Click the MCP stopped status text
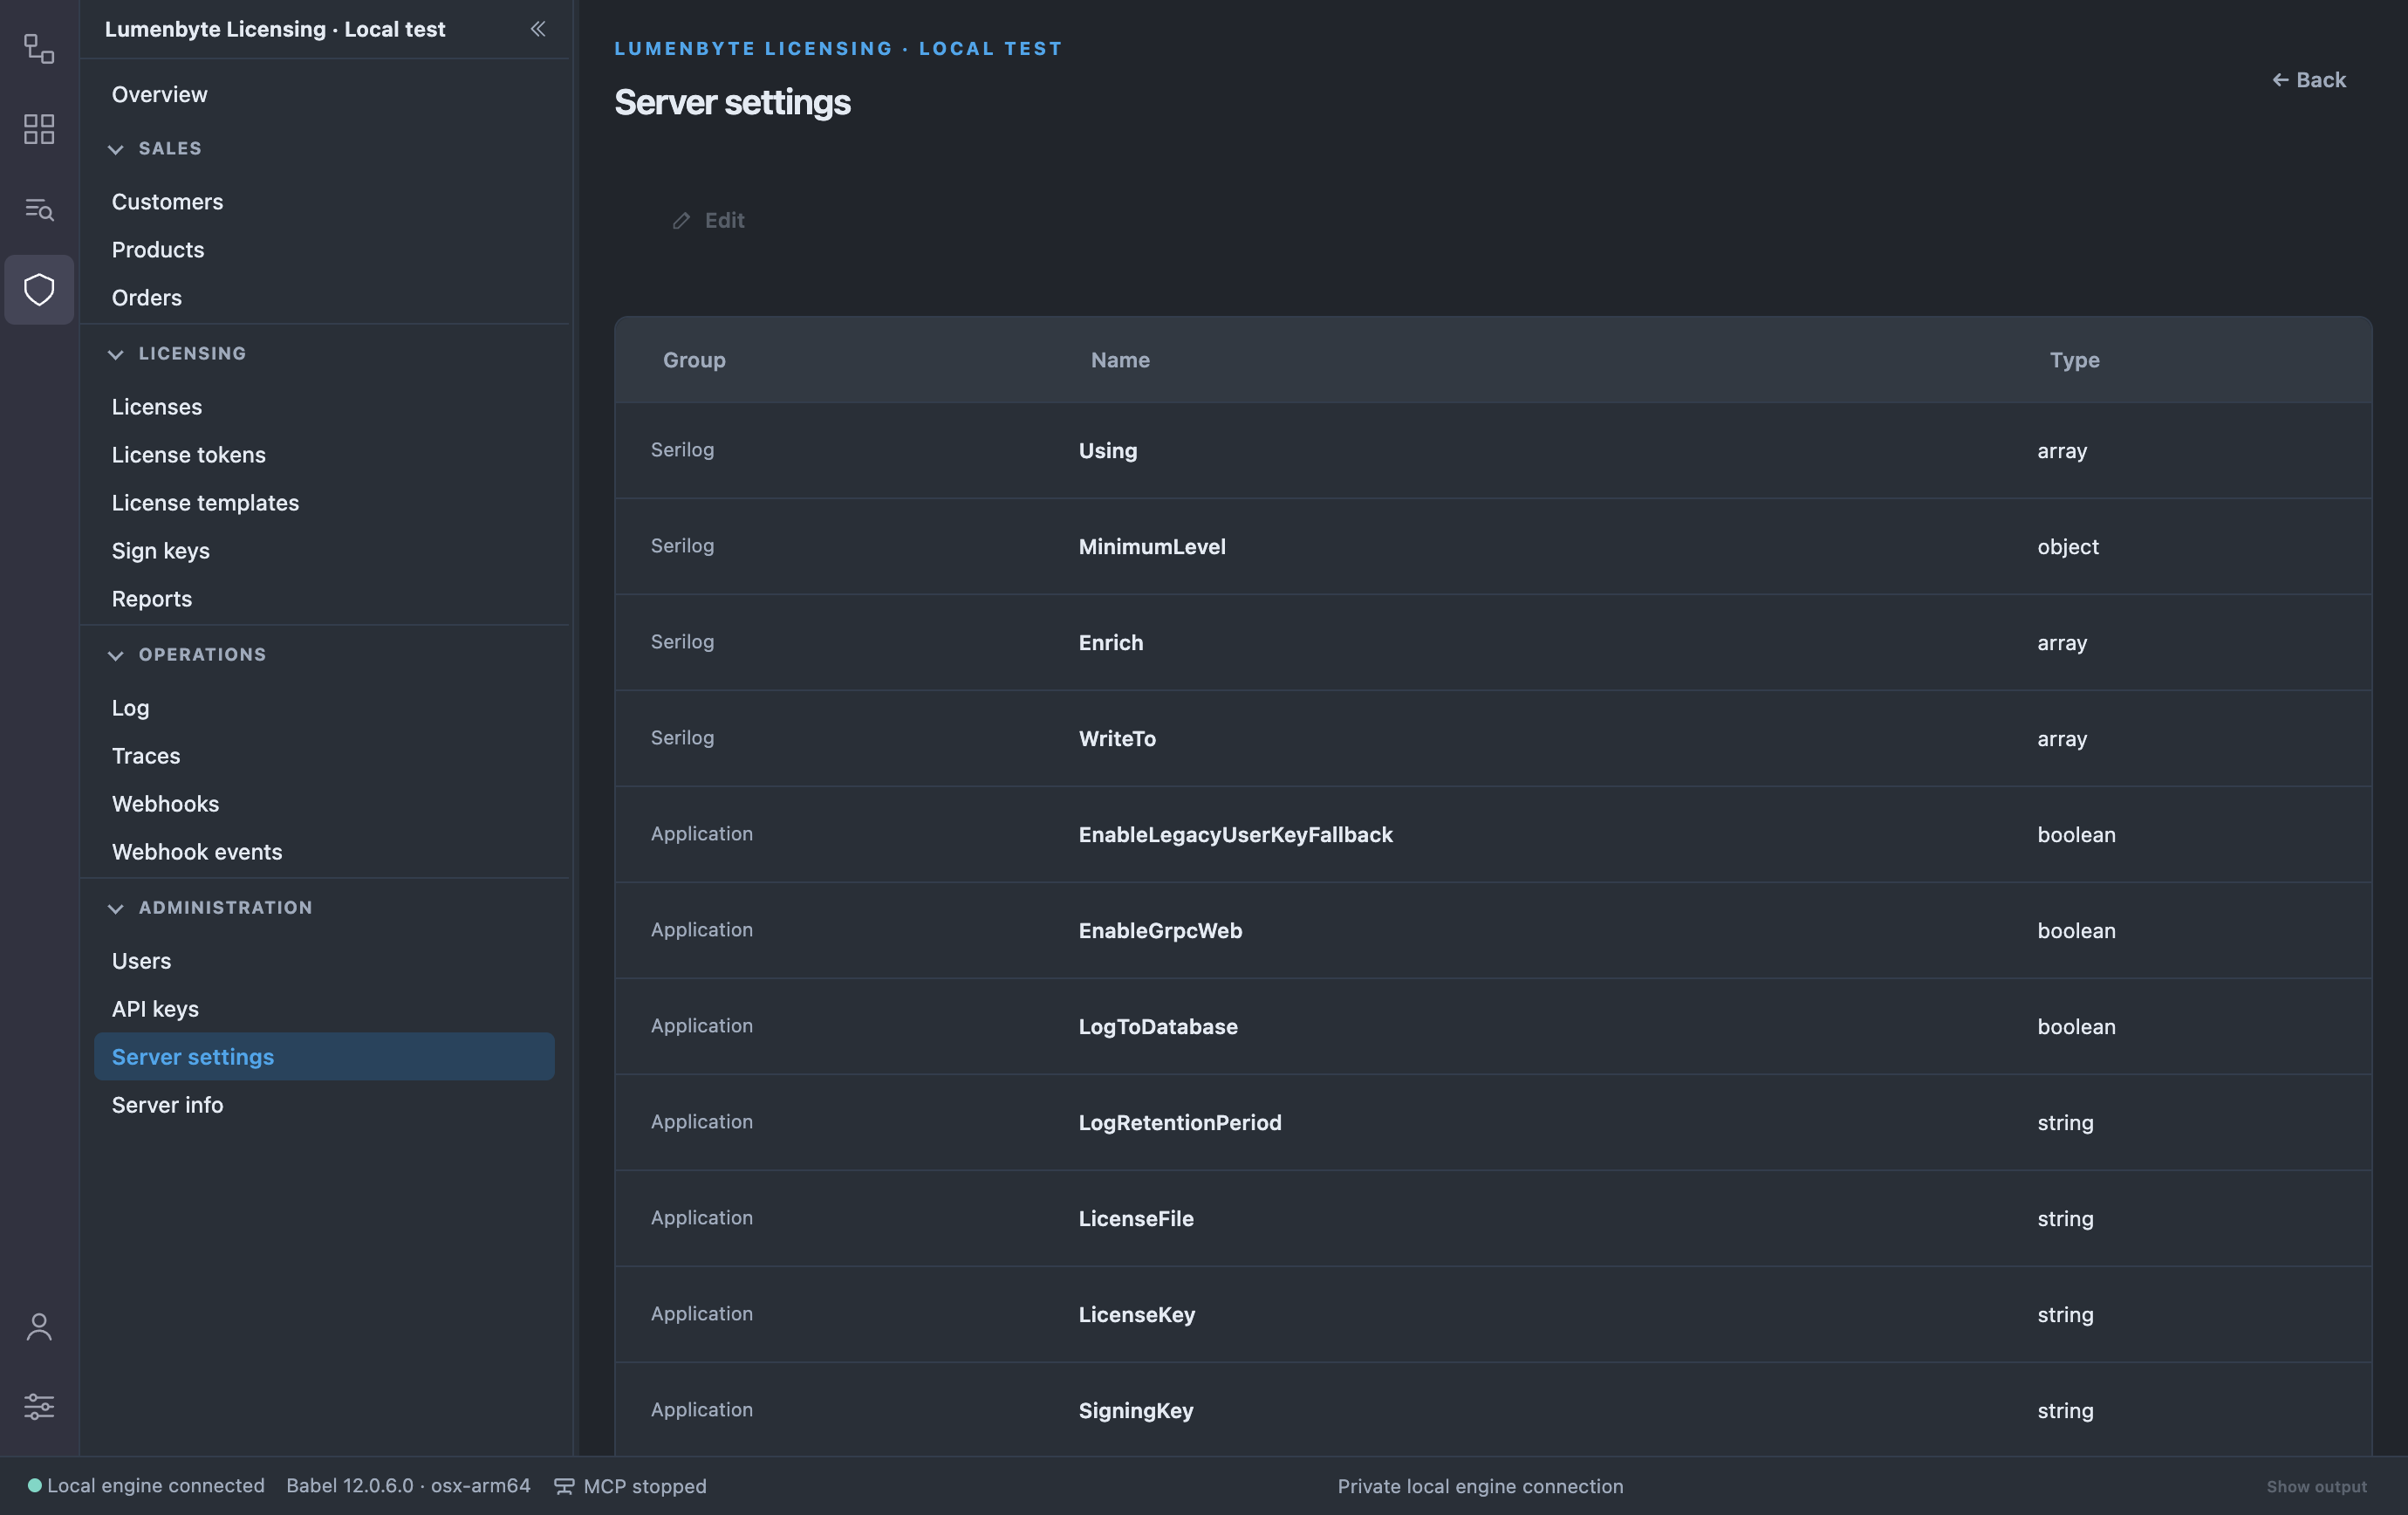The image size is (2408, 1515). coord(645,1486)
